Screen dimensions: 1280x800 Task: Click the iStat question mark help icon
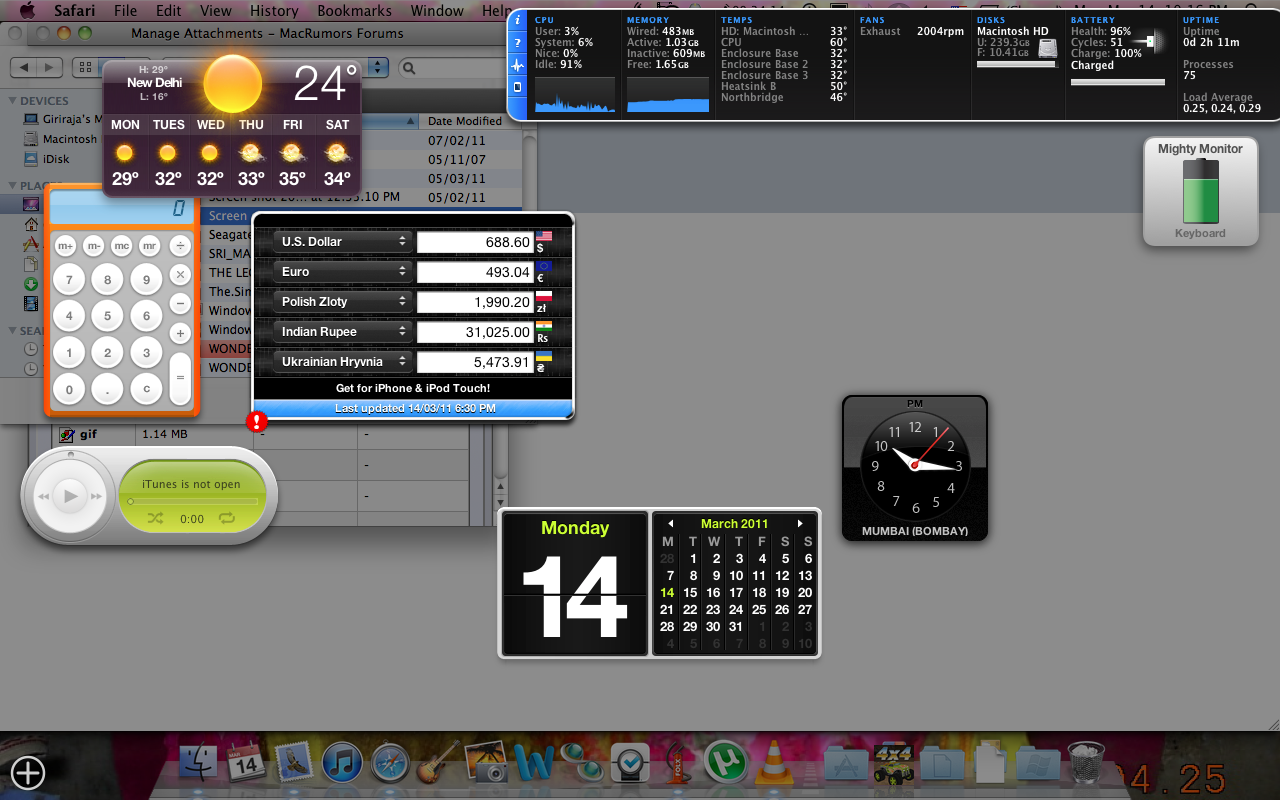coord(517,43)
